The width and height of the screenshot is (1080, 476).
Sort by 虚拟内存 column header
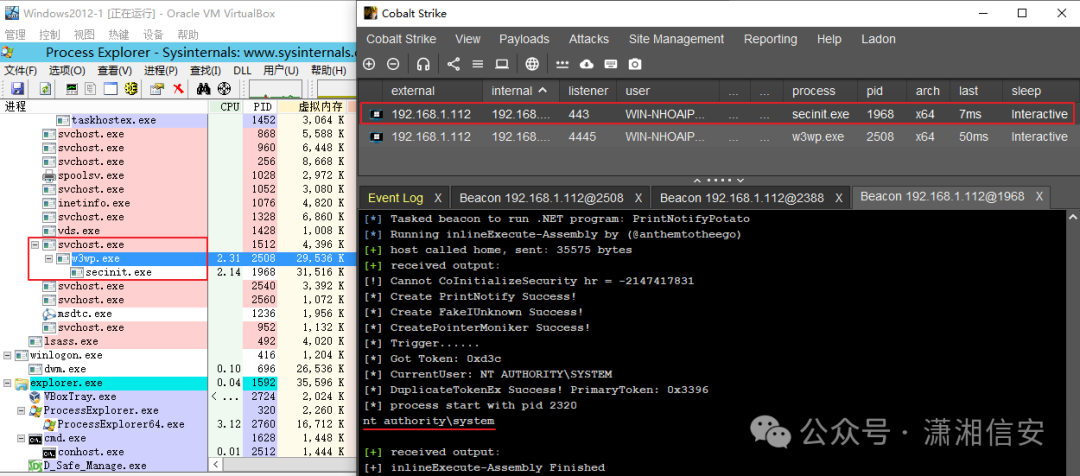coord(311,107)
